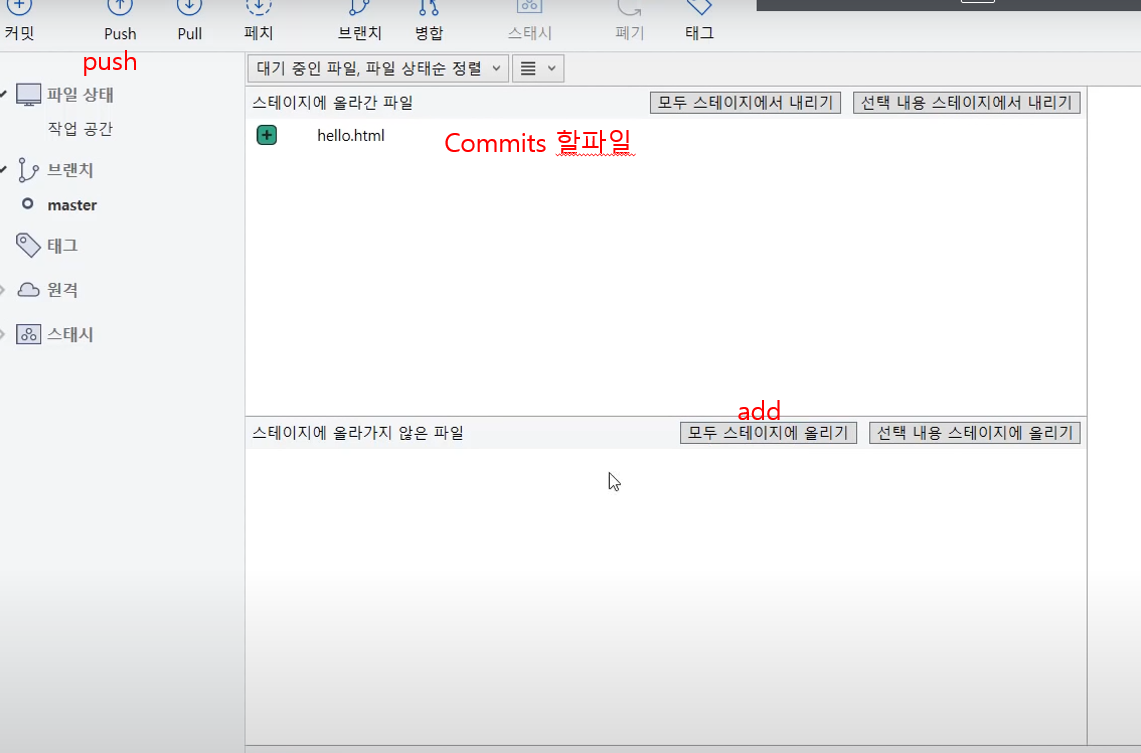This screenshot has height=753, width=1141.
Task: Click 선택 내용 스테이지에서 내리기 button
Action: (966, 103)
